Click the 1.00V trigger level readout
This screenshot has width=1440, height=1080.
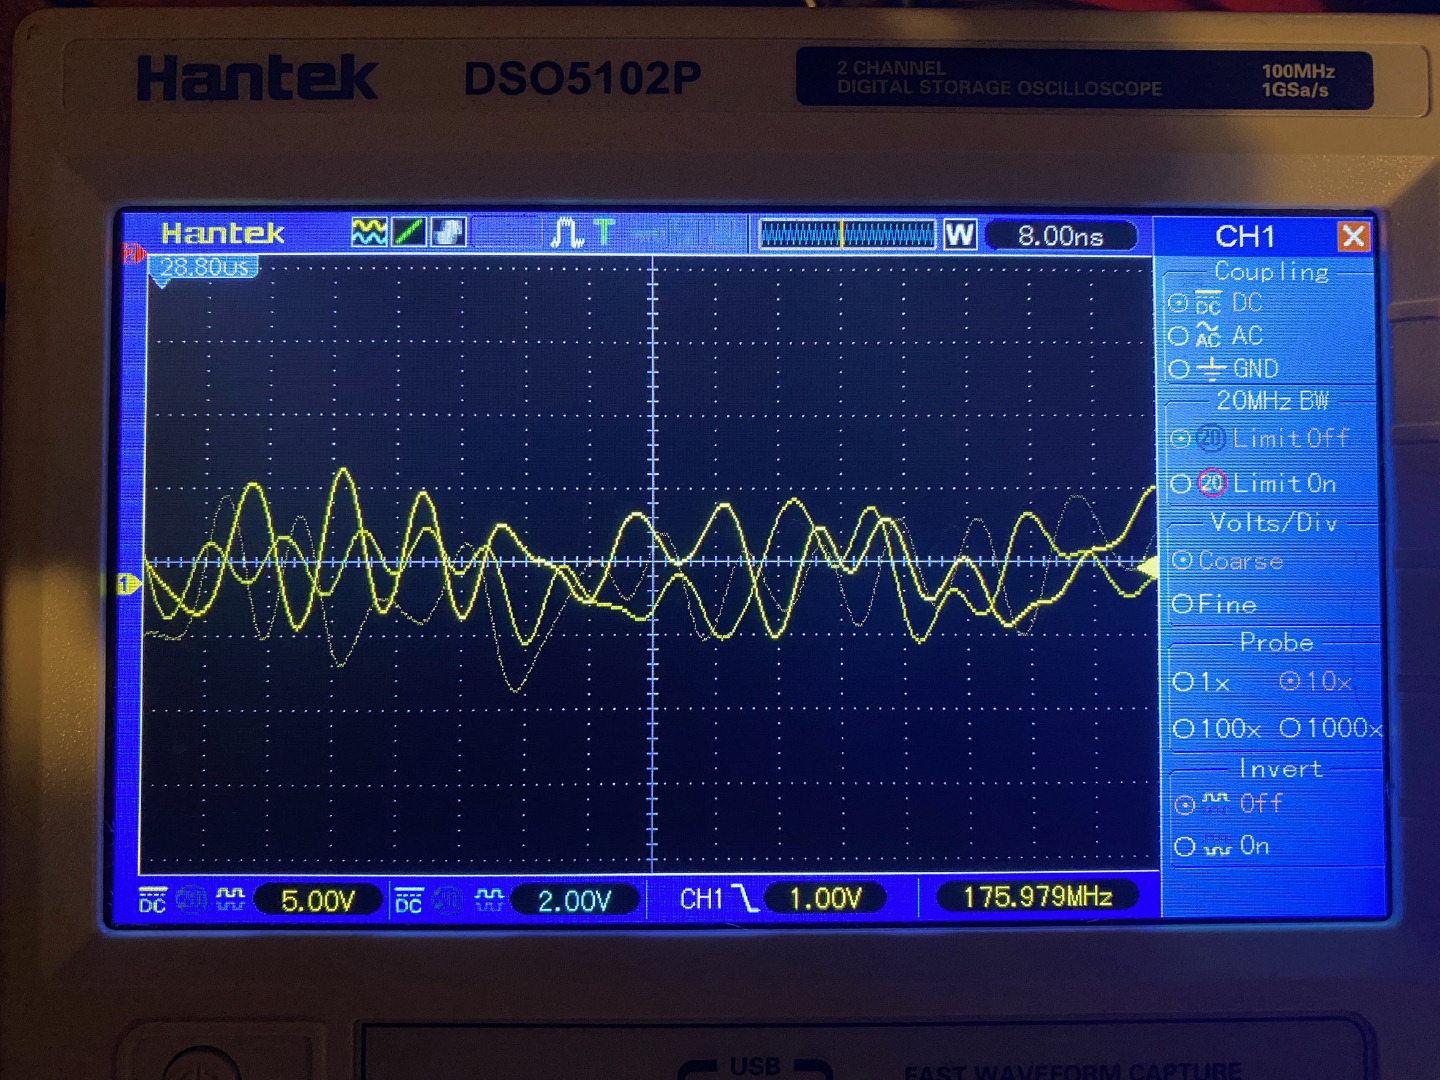pos(825,898)
